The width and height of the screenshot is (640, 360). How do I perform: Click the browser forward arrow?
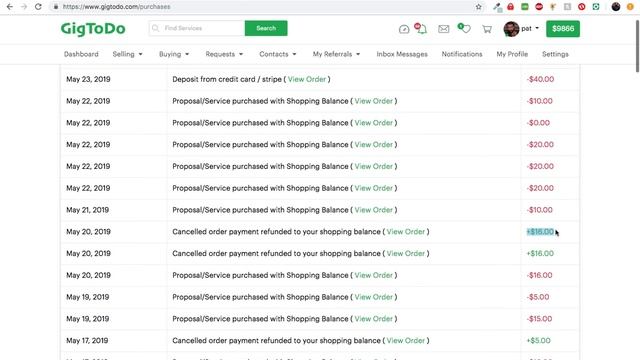coord(24,7)
